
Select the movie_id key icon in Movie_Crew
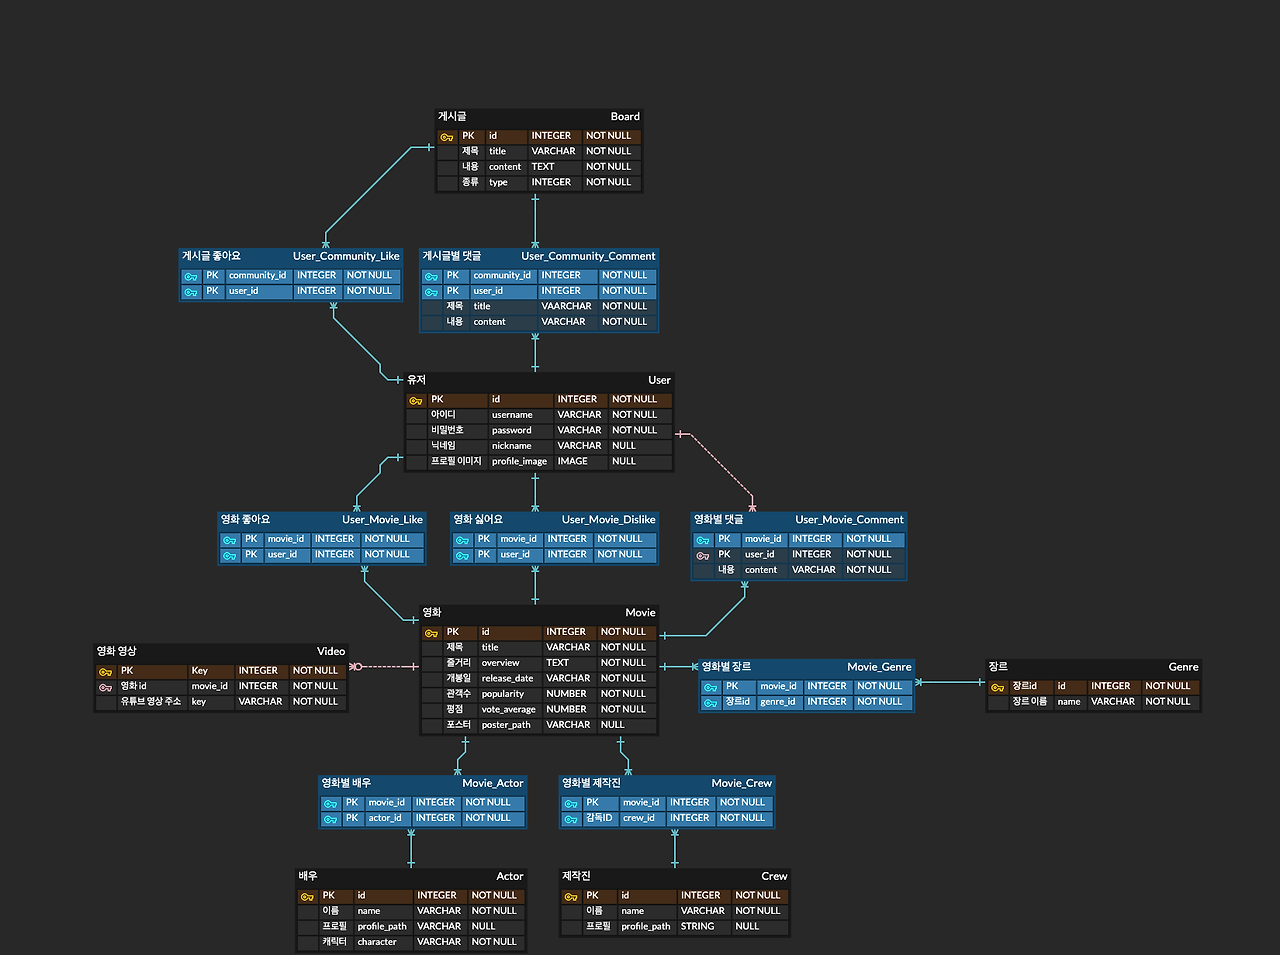click(571, 804)
